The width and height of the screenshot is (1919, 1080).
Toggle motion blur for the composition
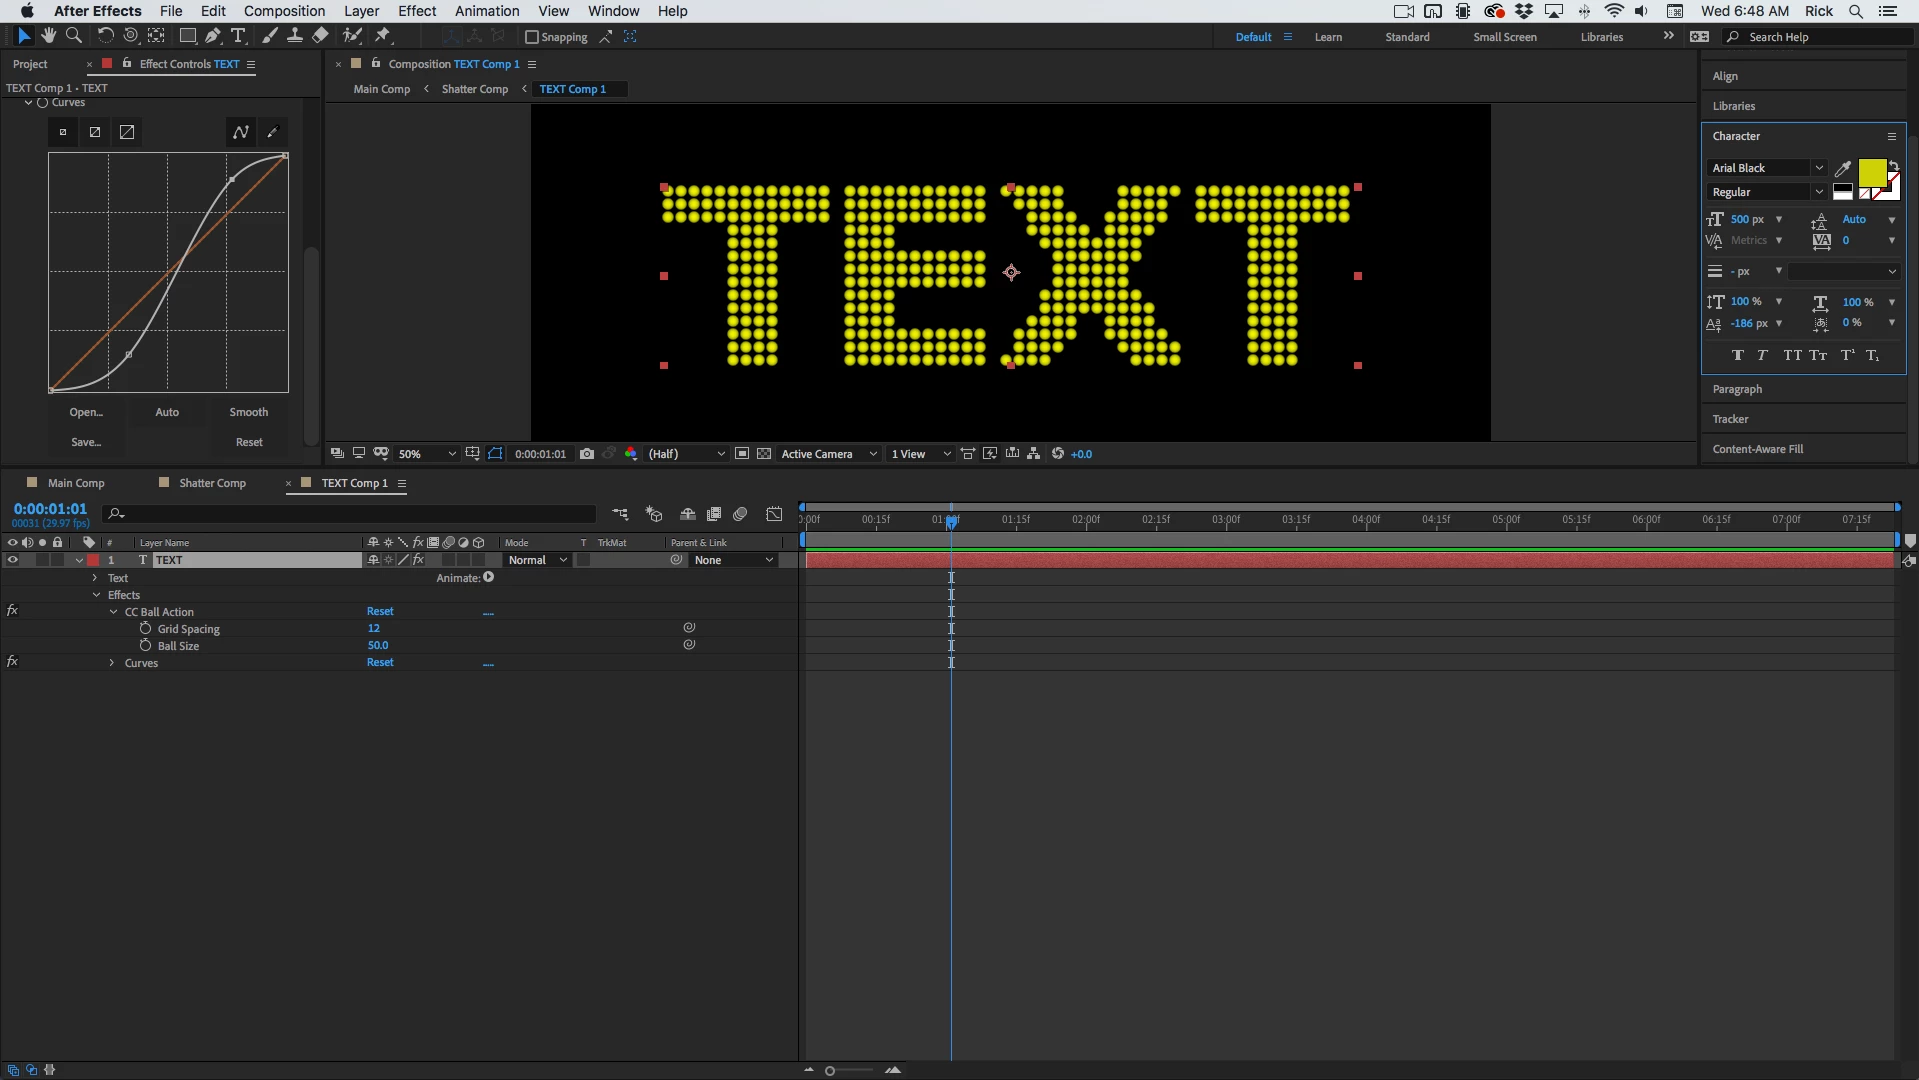[740, 514]
